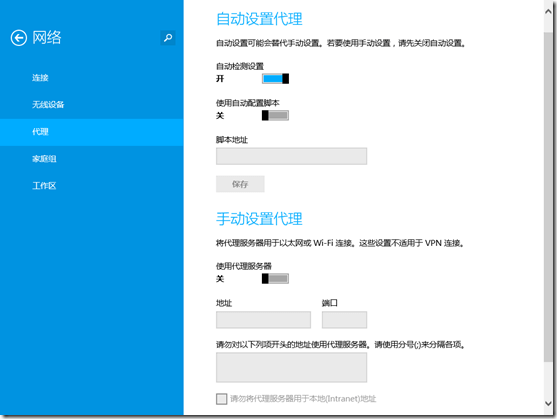Screen dimensions: 557x419
Task: Open the search magnifier icon
Action: (x=168, y=37)
